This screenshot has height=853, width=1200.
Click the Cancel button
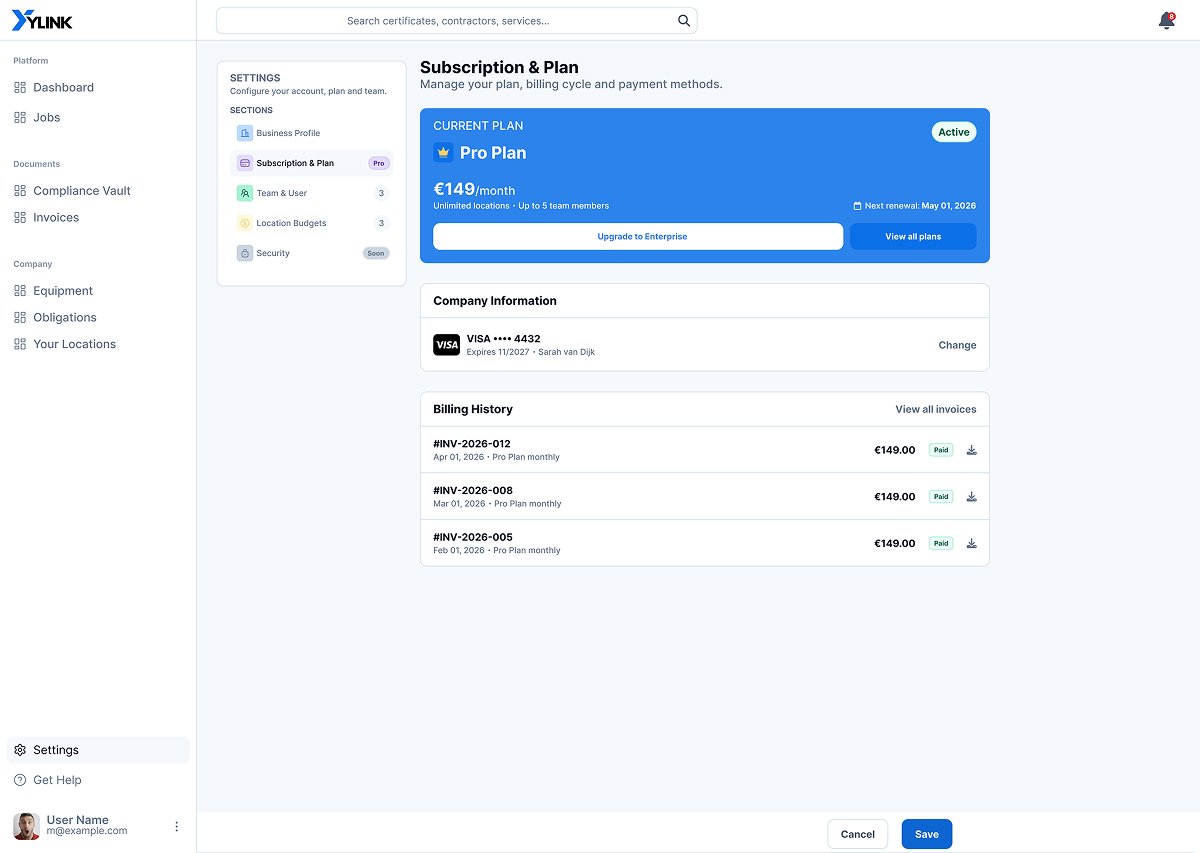coord(858,834)
